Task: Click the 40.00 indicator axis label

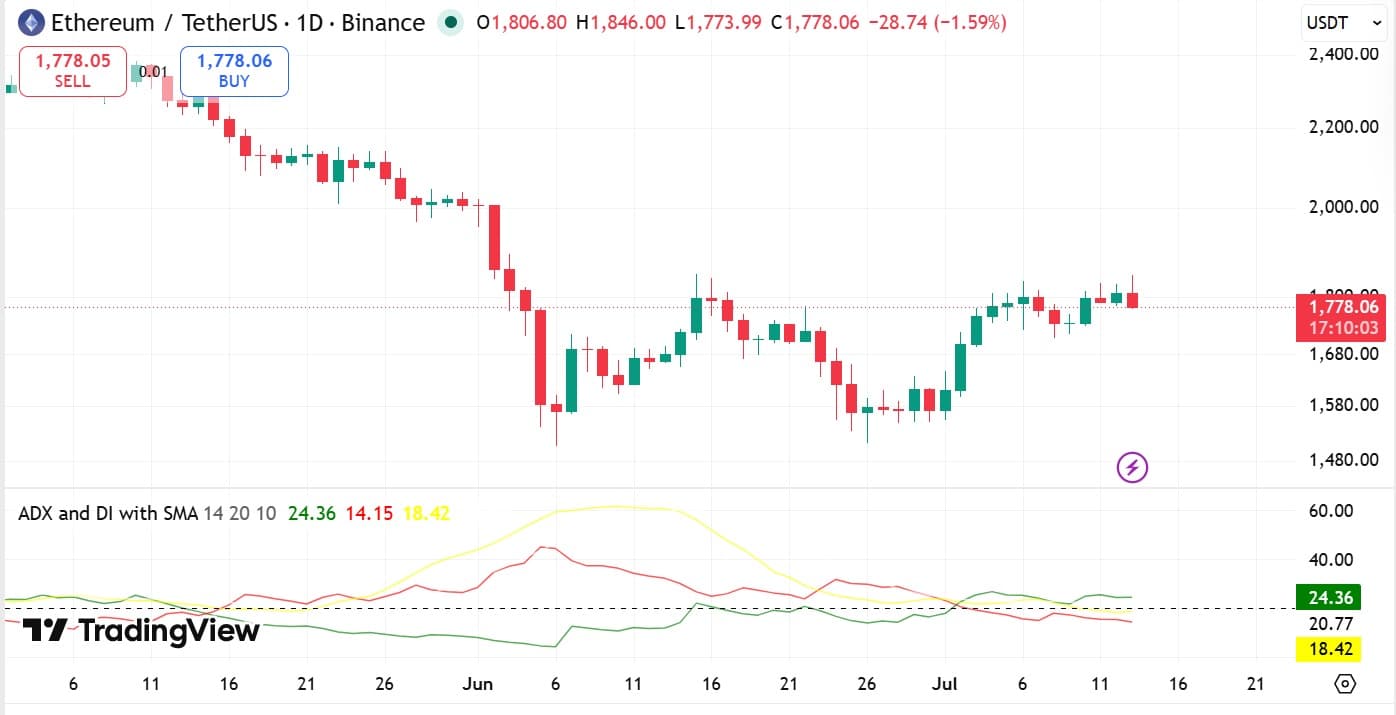Action: (x=1331, y=559)
